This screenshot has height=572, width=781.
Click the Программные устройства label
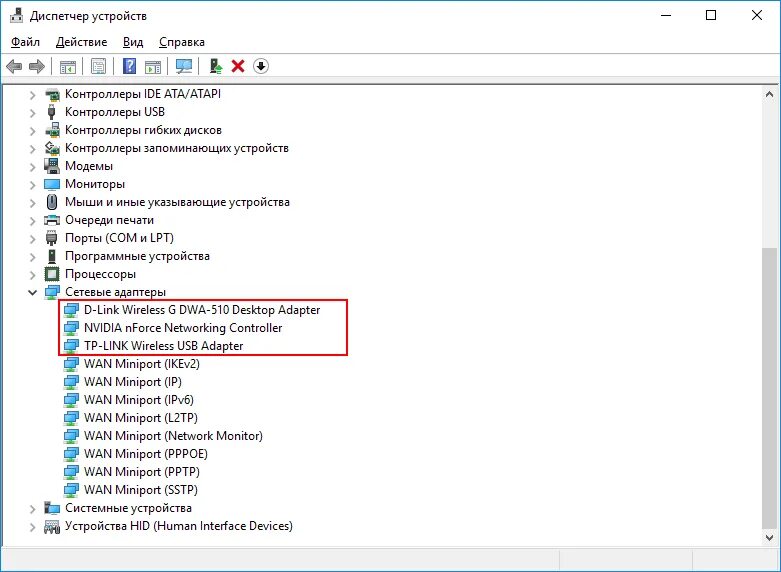tap(137, 256)
